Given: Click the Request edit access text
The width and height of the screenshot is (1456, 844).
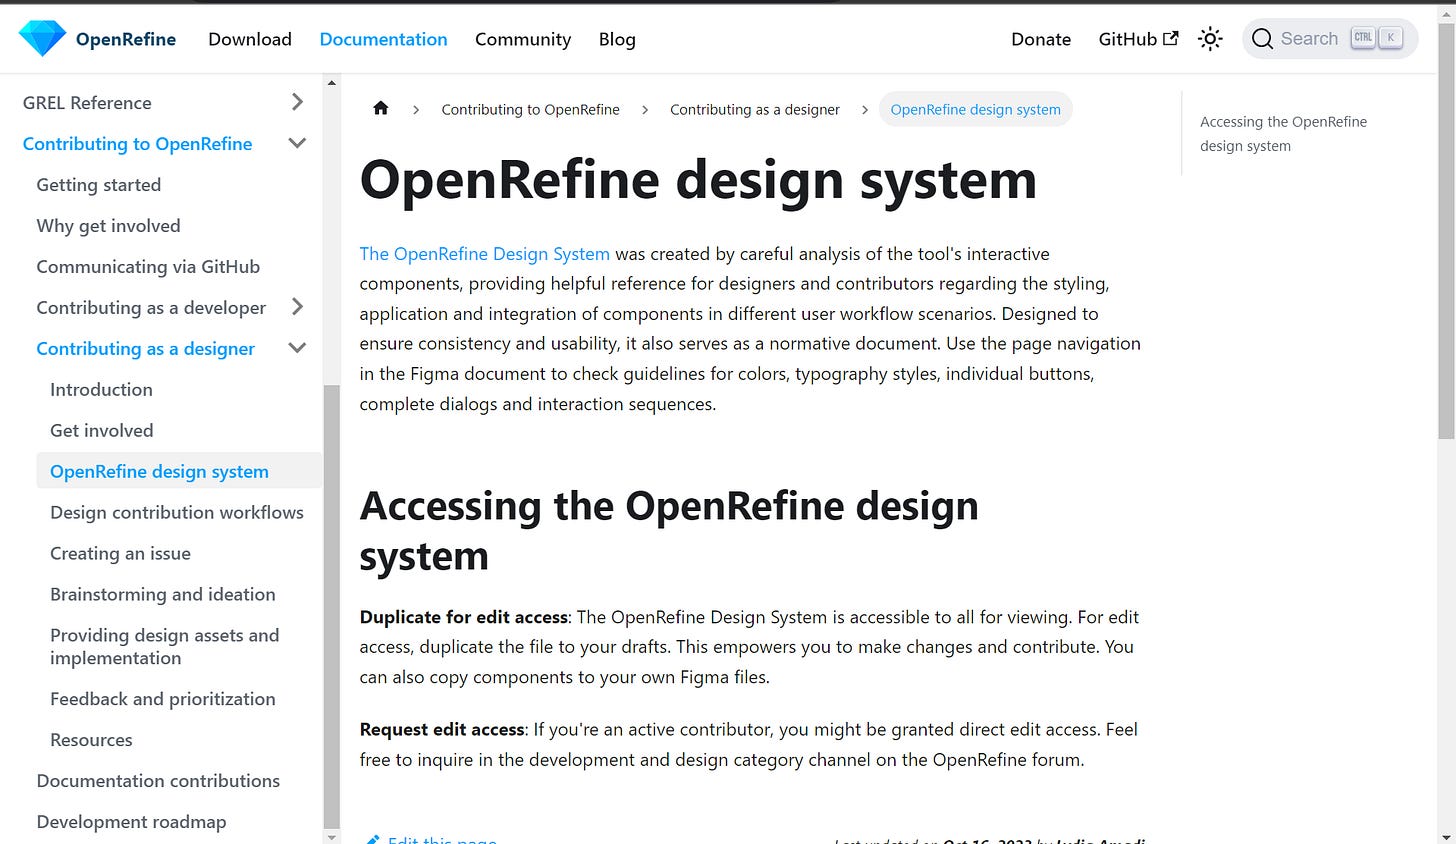Looking at the screenshot, I should [x=442, y=729].
